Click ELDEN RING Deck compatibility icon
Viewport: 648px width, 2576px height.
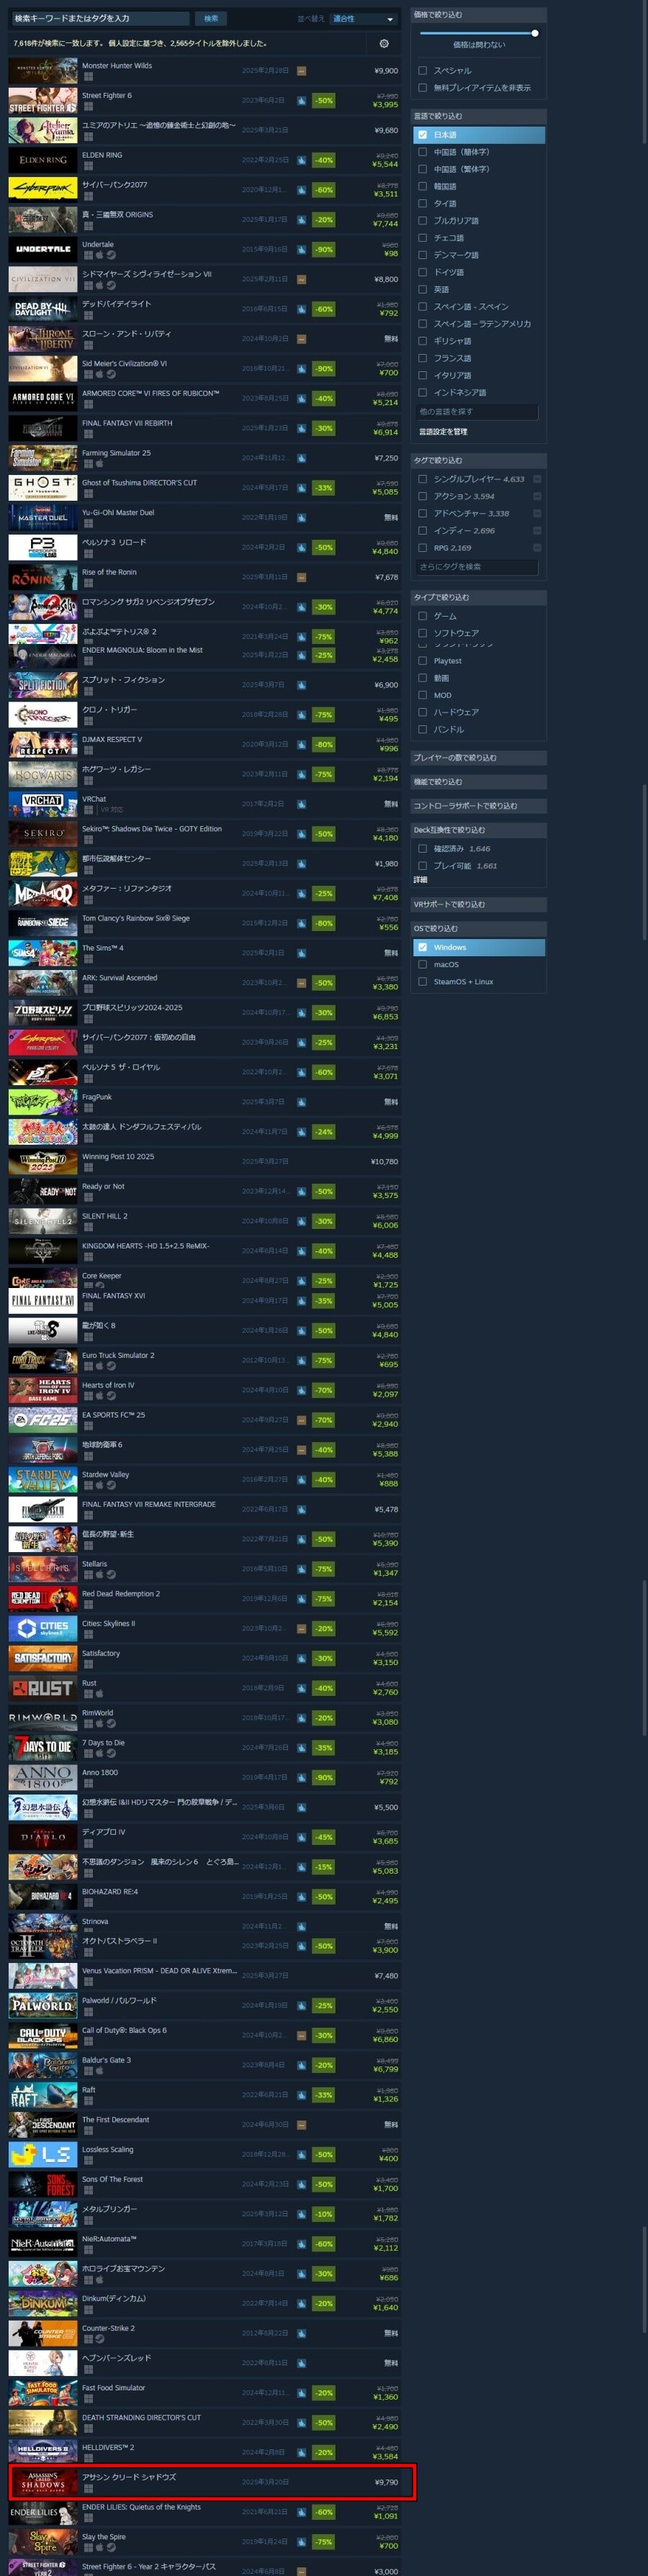point(301,160)
